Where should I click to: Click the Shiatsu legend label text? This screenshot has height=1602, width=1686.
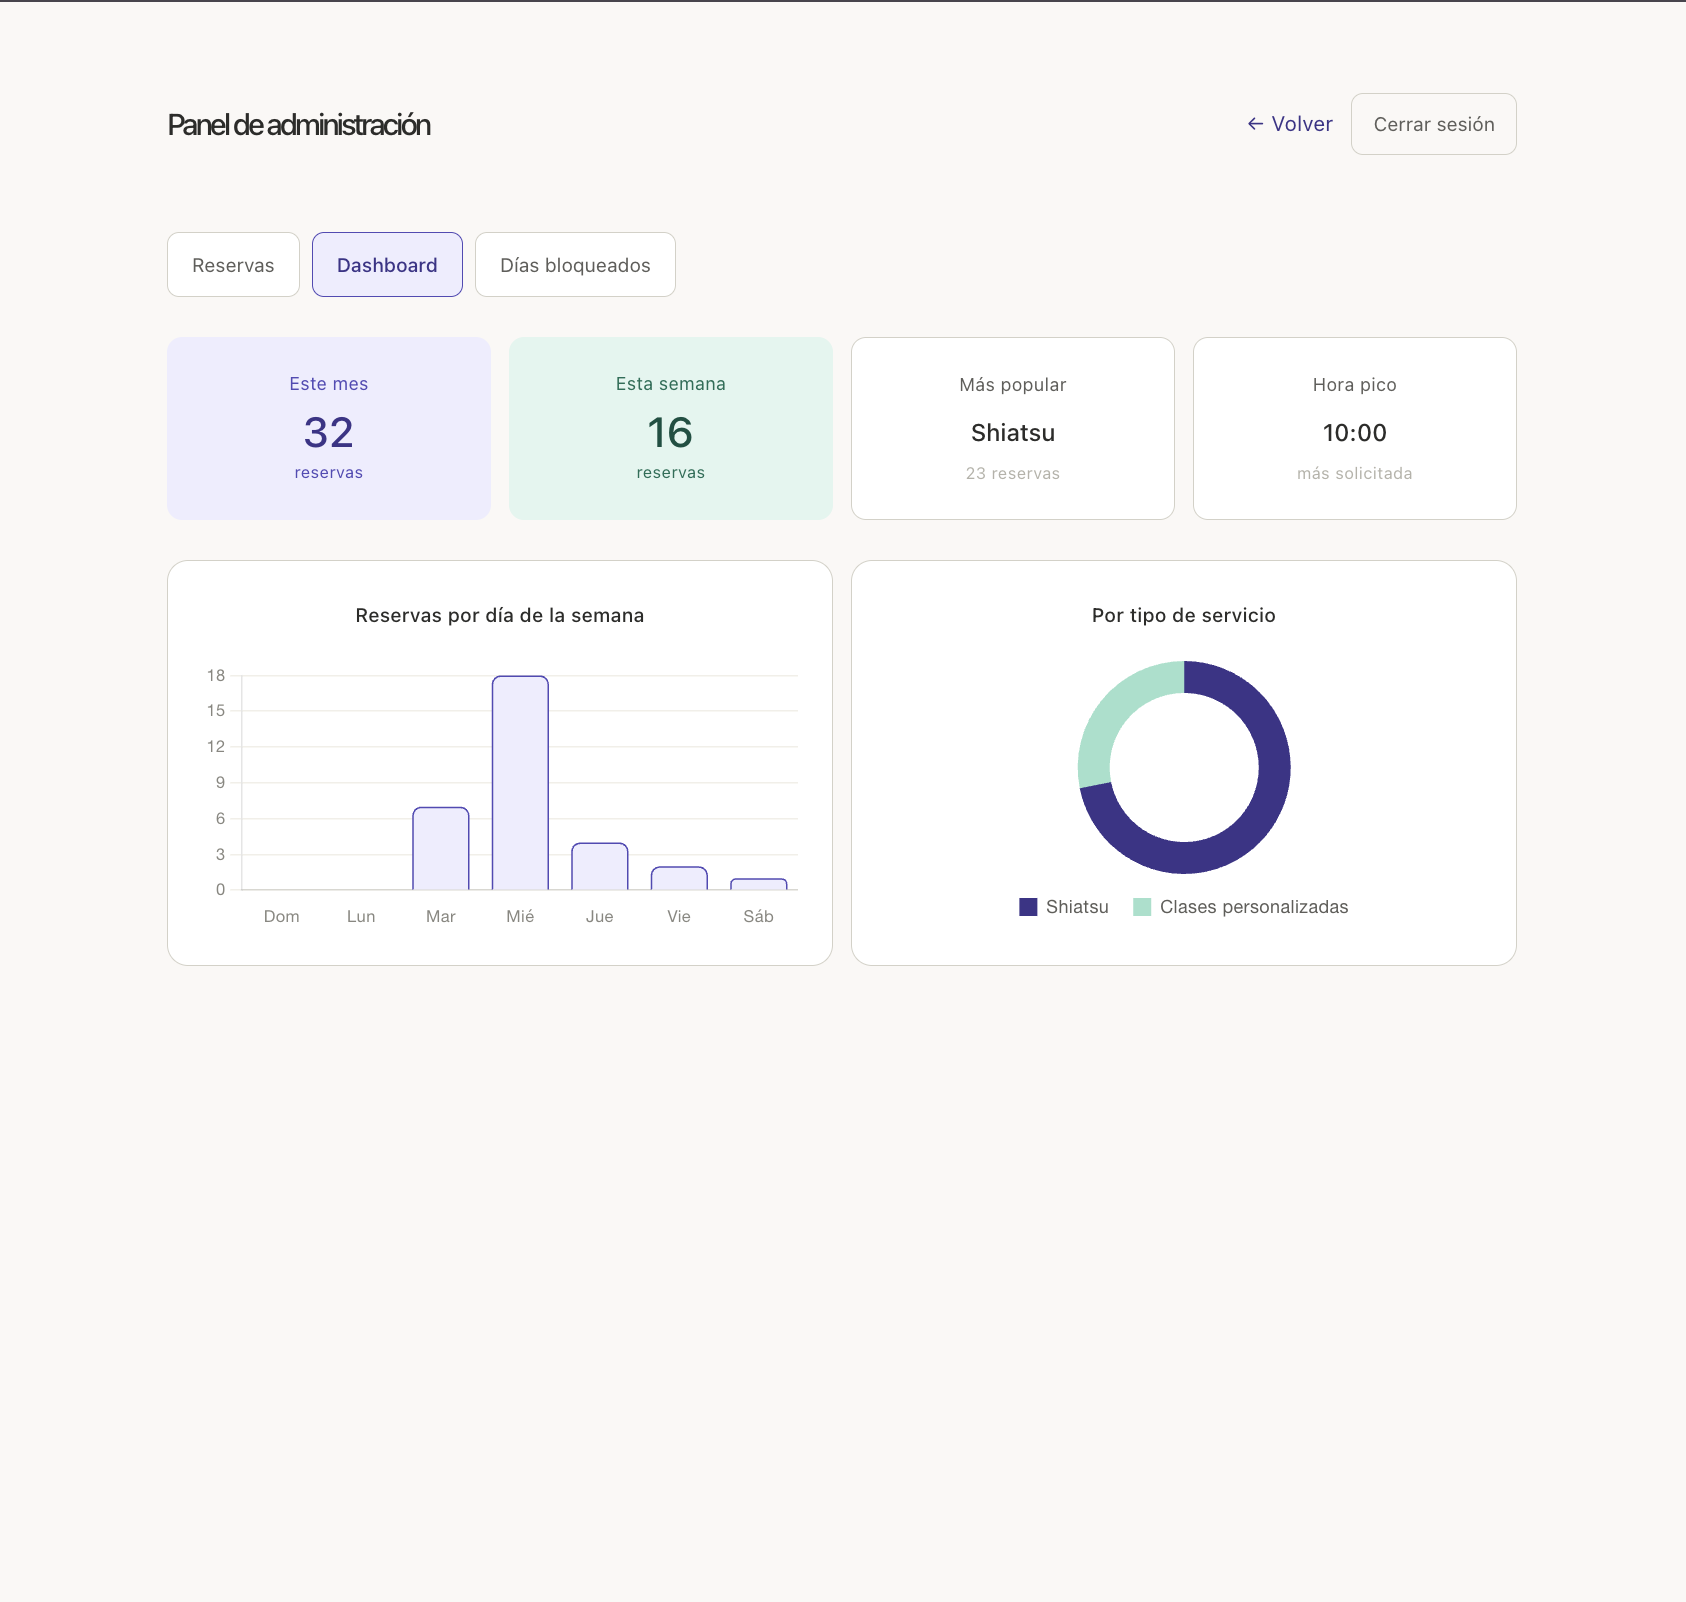click(1077, 907)
